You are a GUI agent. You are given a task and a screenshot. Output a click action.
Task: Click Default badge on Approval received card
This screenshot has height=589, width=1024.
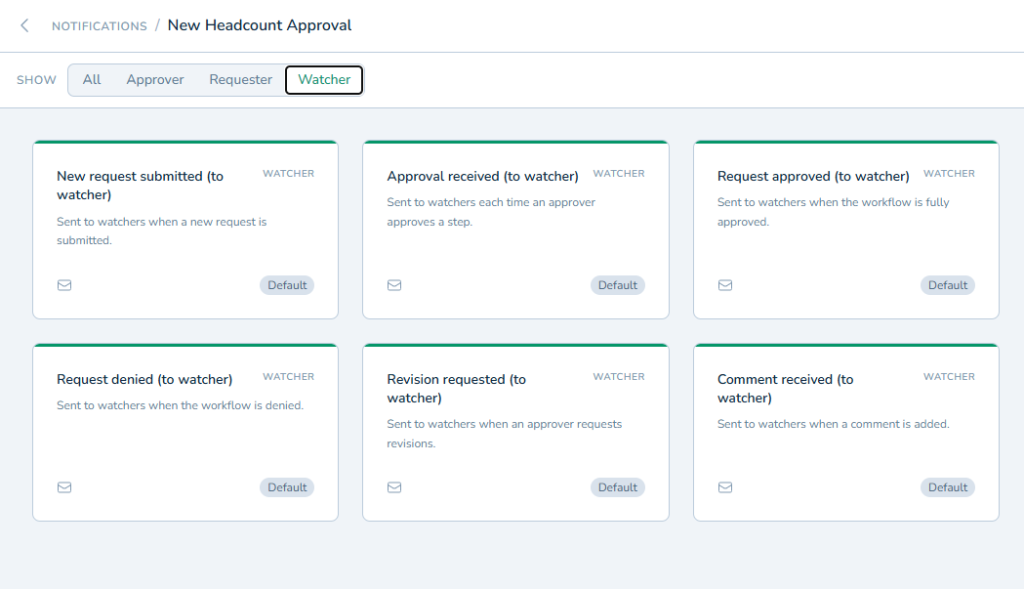point(617,285)
